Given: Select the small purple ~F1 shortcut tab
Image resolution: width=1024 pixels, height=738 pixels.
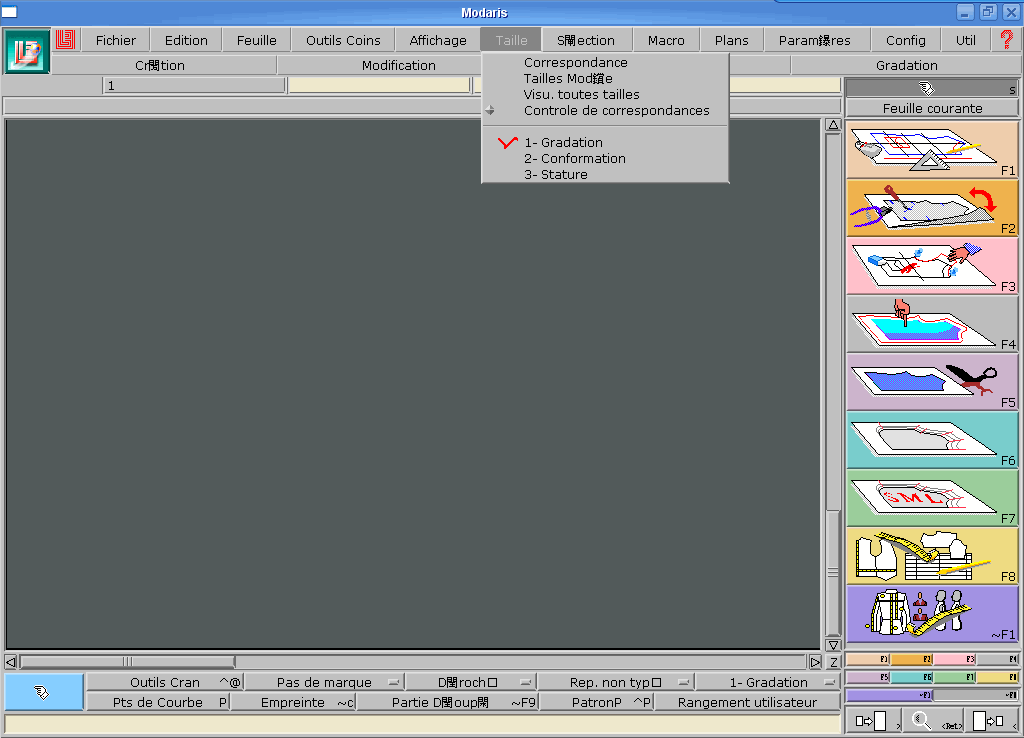Looking at the screenshot, I should pos(889,695).
